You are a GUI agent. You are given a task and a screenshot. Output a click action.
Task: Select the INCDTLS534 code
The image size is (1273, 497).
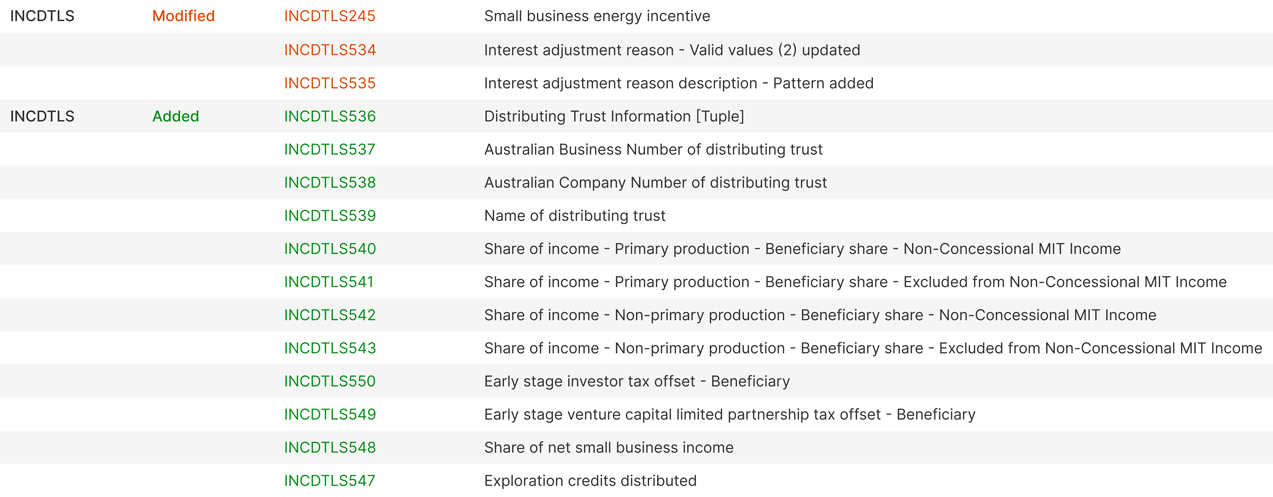tap(330, 50)
